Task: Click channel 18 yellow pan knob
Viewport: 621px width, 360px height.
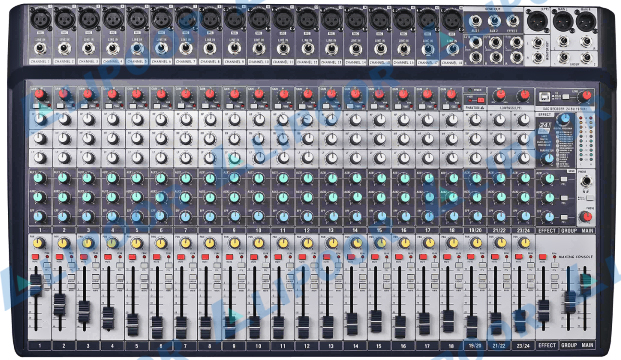Action: (453, 243)
